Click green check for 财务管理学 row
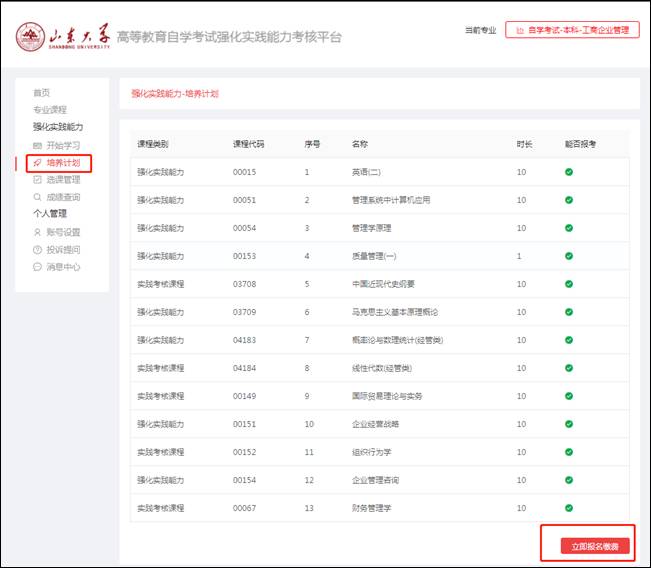Image resolution: width=651 pixels, height=568 pixels. pyautogui.click(x=569, y=508)
